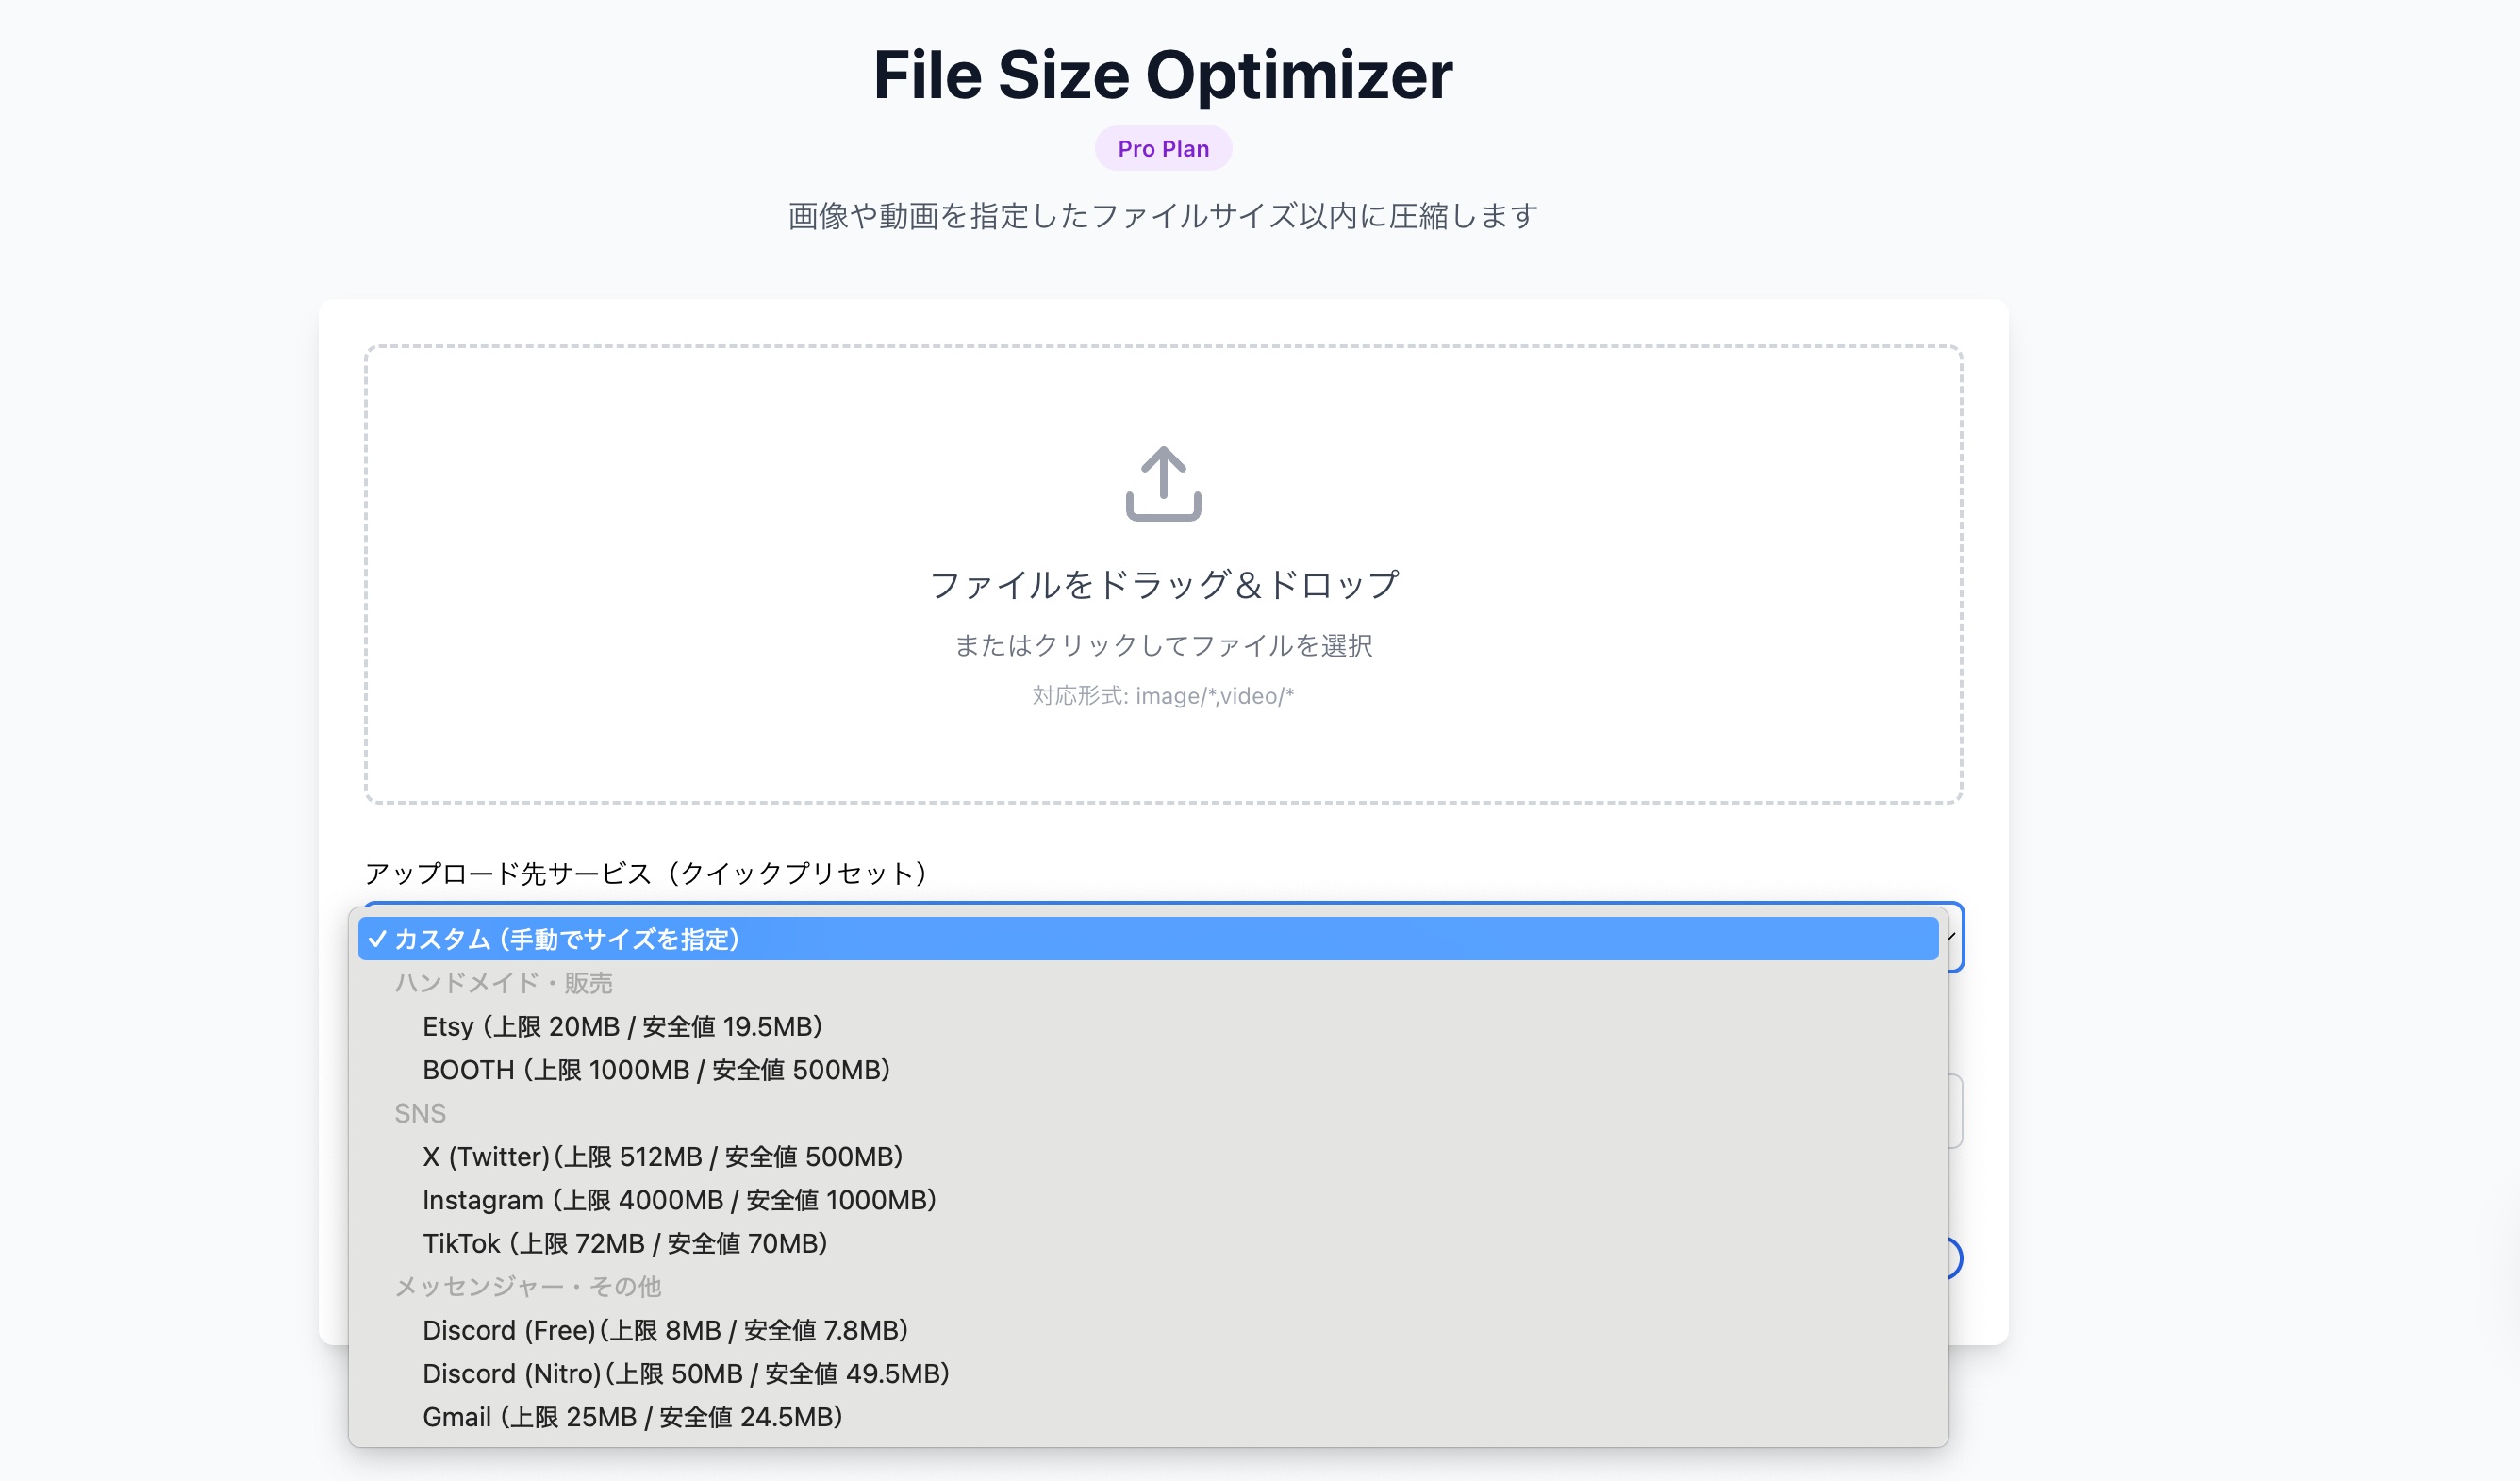Screen dimensions: 2520x1481
Task: Click the Pro Plan badge
Action: (1163, 148)
